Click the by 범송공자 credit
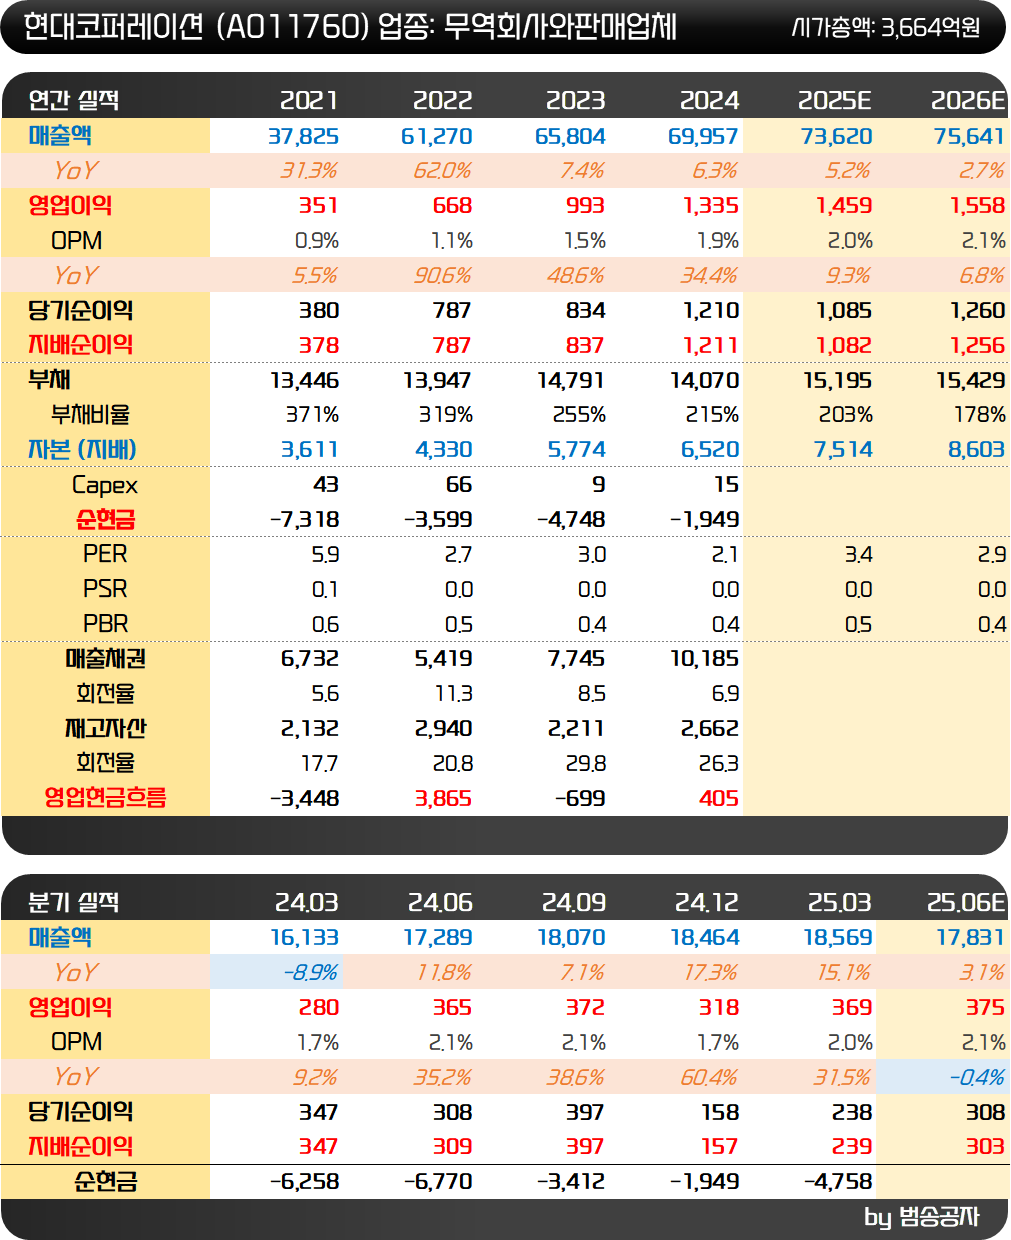Image resolution: width=1011 pixels, height=1240 pixels. (x=922, y=1217)
